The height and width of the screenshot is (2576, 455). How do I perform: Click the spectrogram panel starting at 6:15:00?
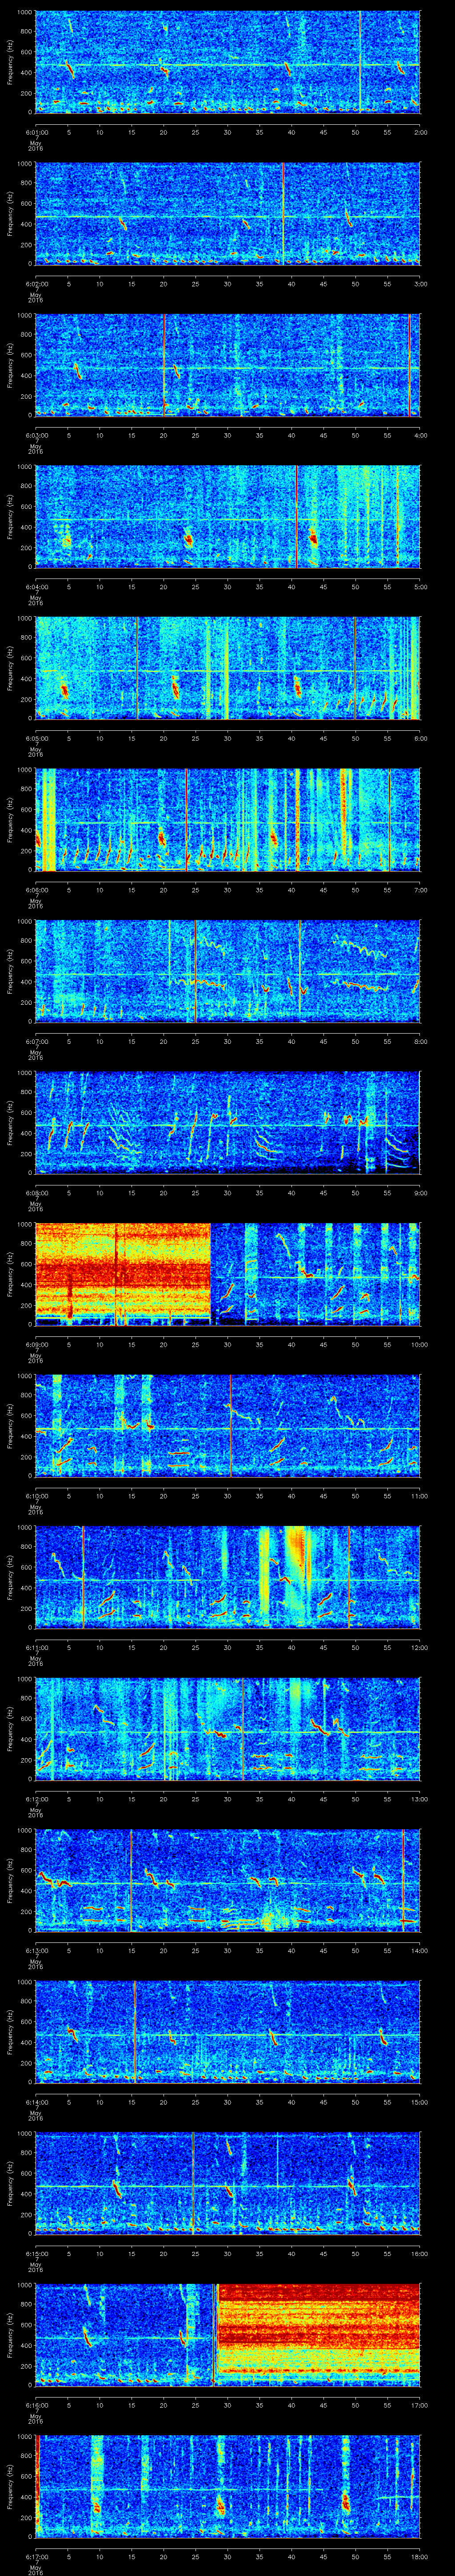click(228, 2183)
